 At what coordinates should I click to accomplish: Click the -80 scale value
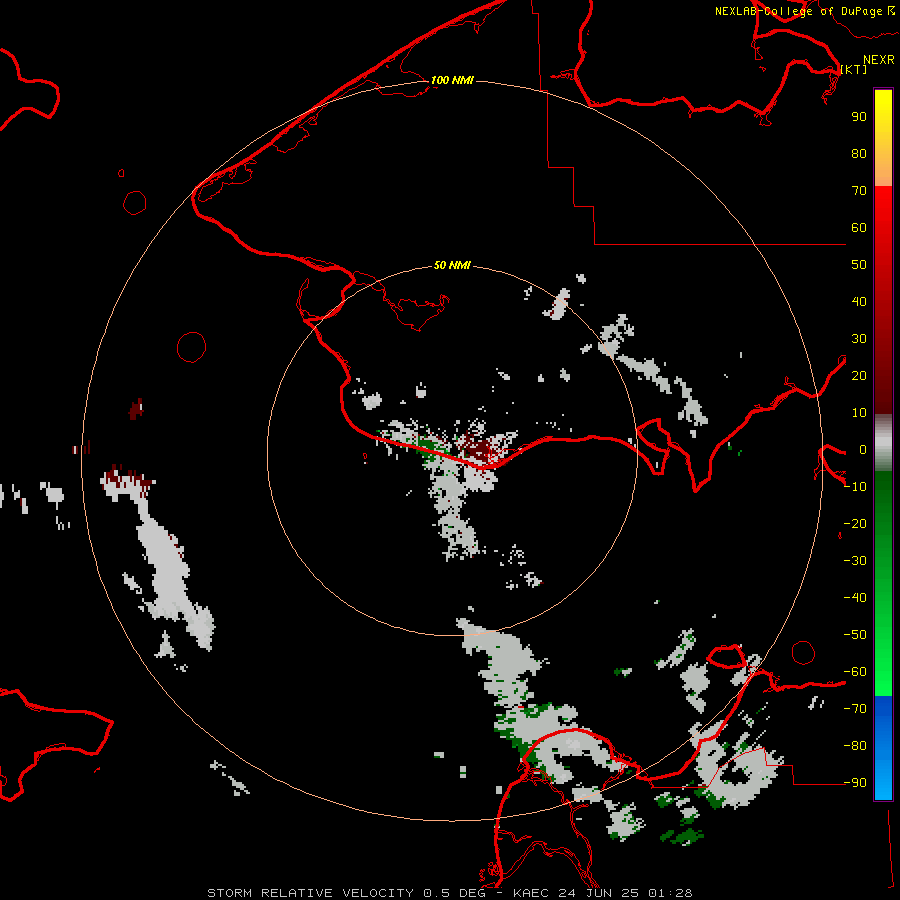pyautogui.click(x=855, y=746)
